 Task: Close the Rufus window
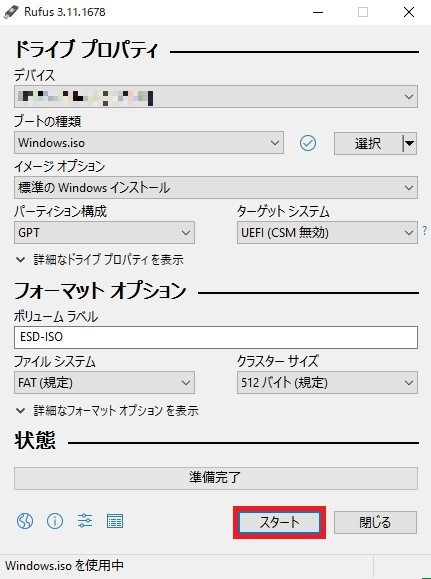[x=409, y=12]
